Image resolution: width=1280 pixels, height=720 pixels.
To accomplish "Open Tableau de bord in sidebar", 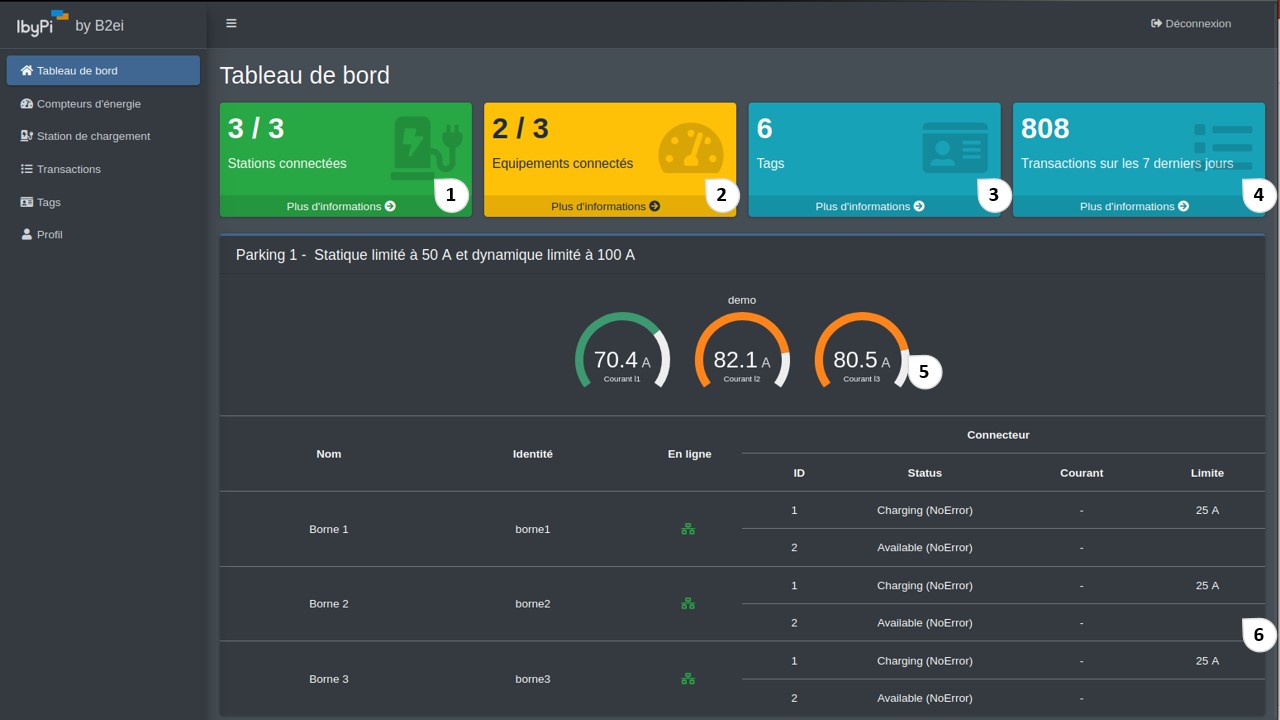I will (103, 71).
